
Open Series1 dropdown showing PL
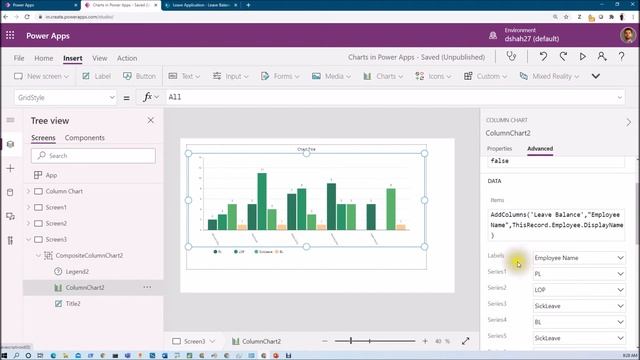[x=579, y=274]
